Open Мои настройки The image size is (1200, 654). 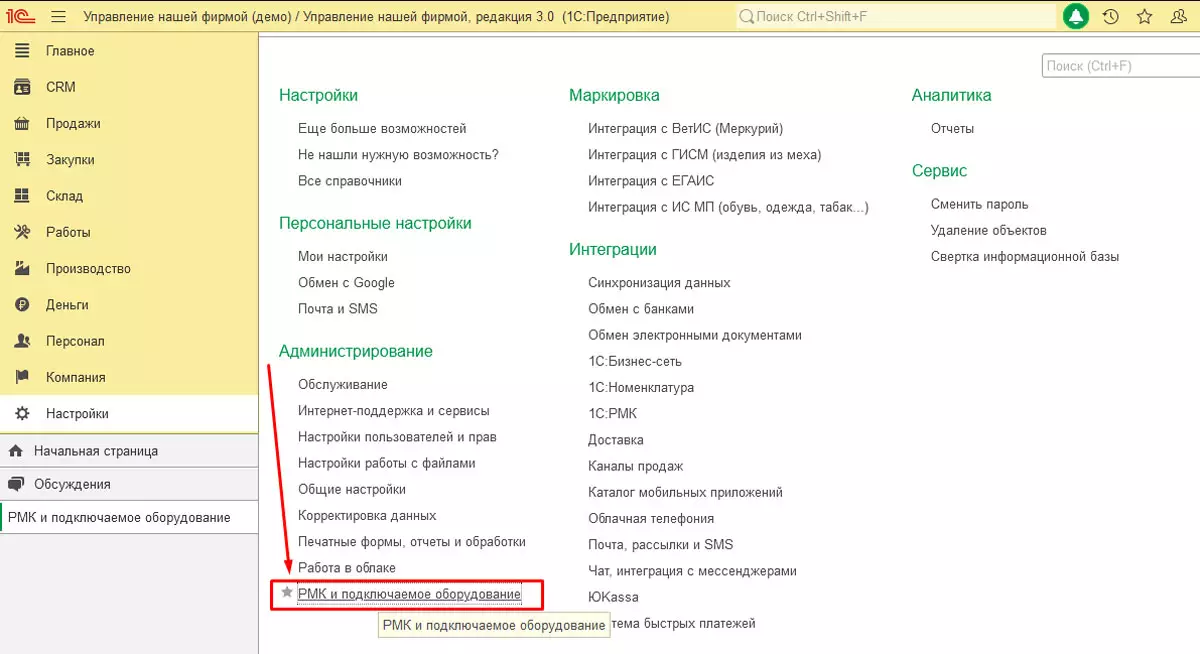point(343,257)
